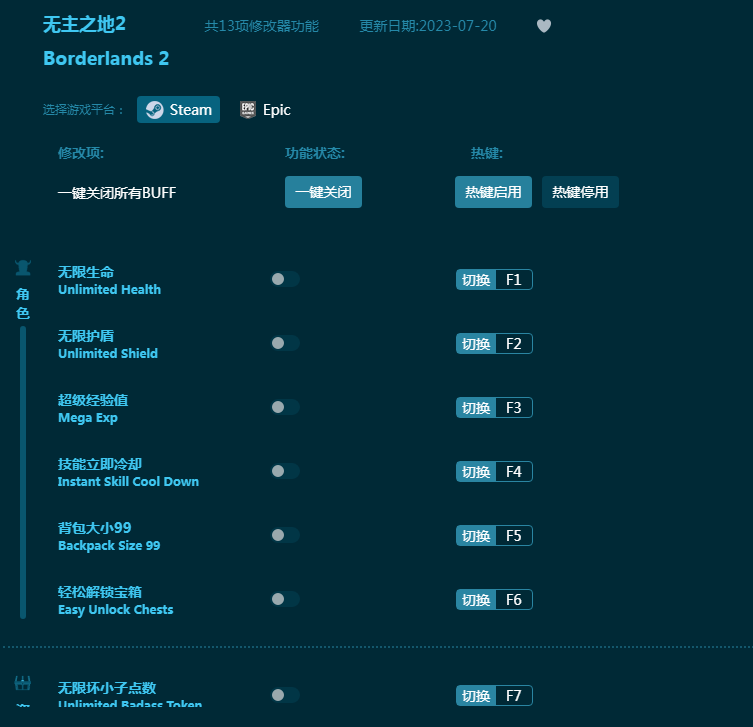753x727 pixels.
Task: Click the Unlimited Shield label
Action: (x=108, y=353)
